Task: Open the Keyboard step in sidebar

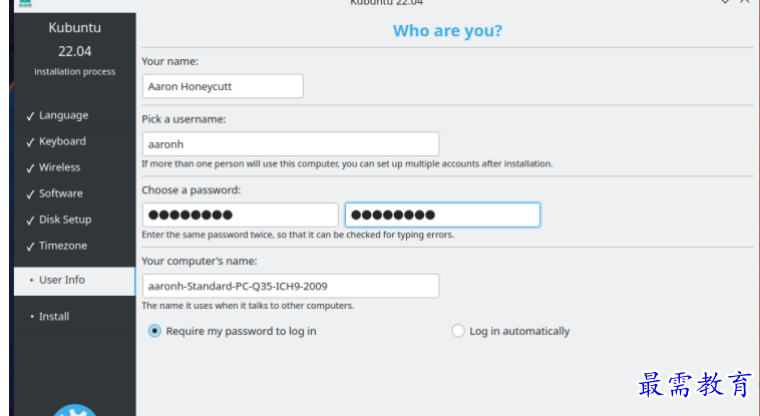Action: pos(62,142)
